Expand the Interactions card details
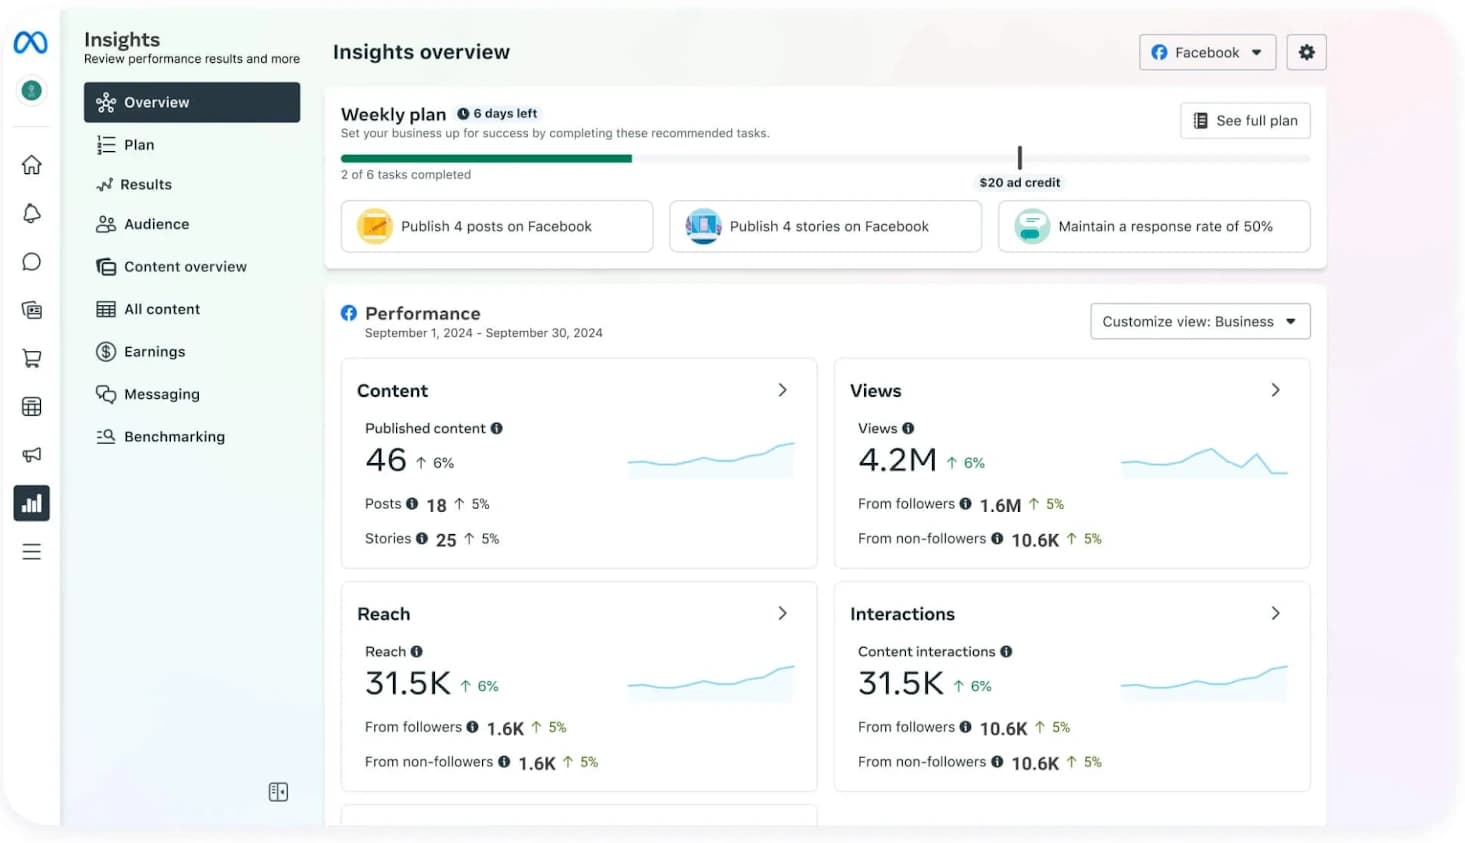 tap(1275, 613)
